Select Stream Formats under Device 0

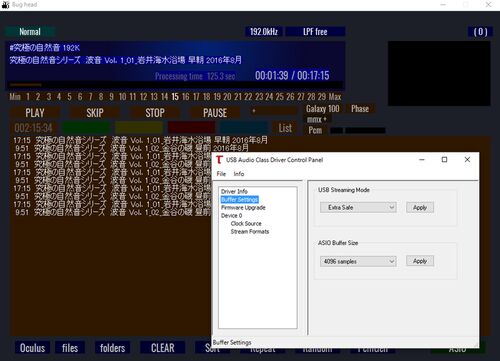click(250, 231)
